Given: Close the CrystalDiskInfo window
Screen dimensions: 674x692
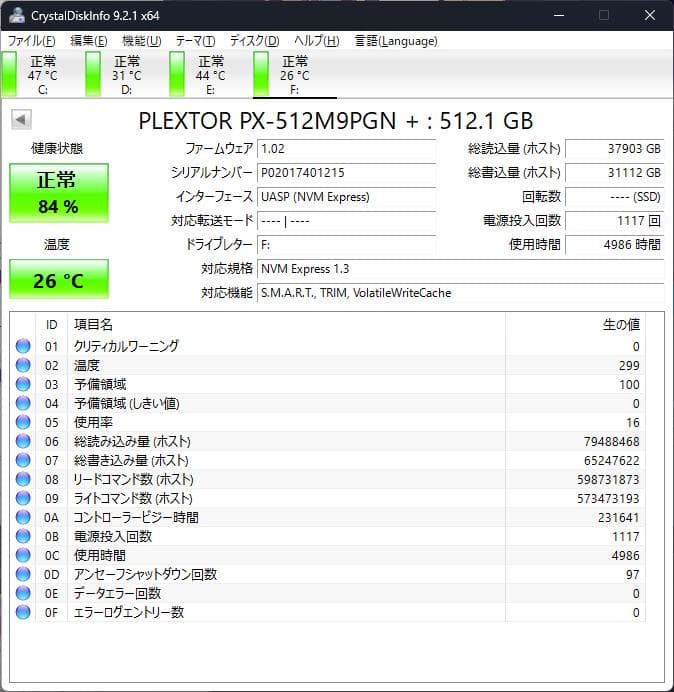Looking at the screenshot, I should tap(650, 15).
